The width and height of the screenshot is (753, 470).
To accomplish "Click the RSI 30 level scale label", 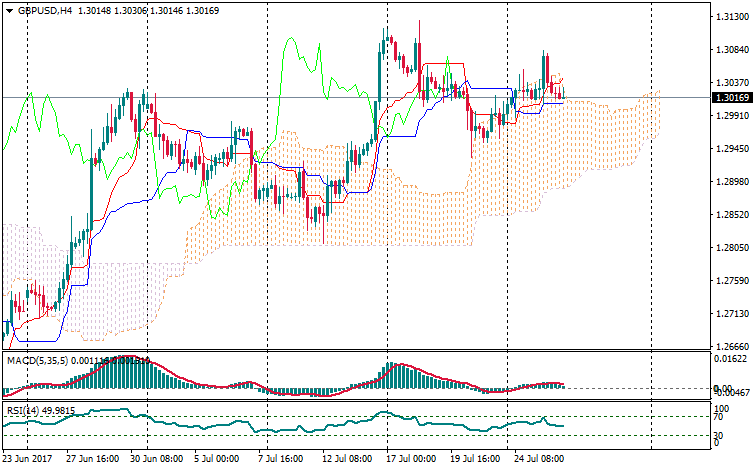I will point(719,435).
